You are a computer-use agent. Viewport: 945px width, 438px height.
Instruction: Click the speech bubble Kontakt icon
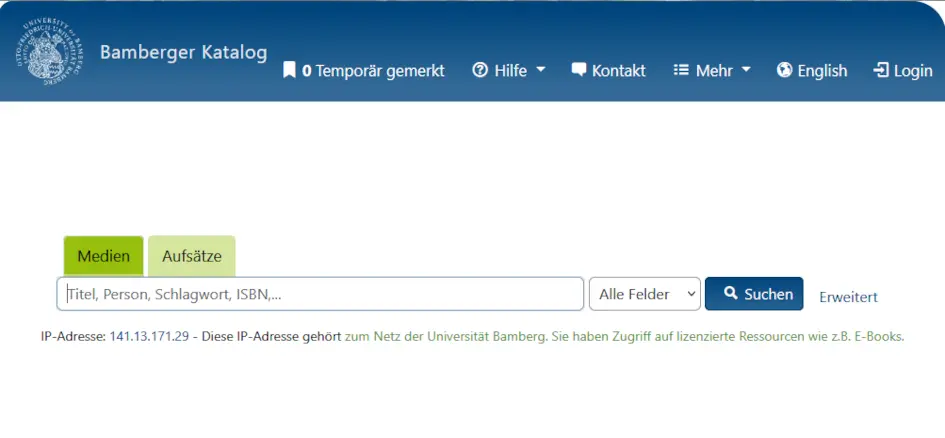point(579,70)
